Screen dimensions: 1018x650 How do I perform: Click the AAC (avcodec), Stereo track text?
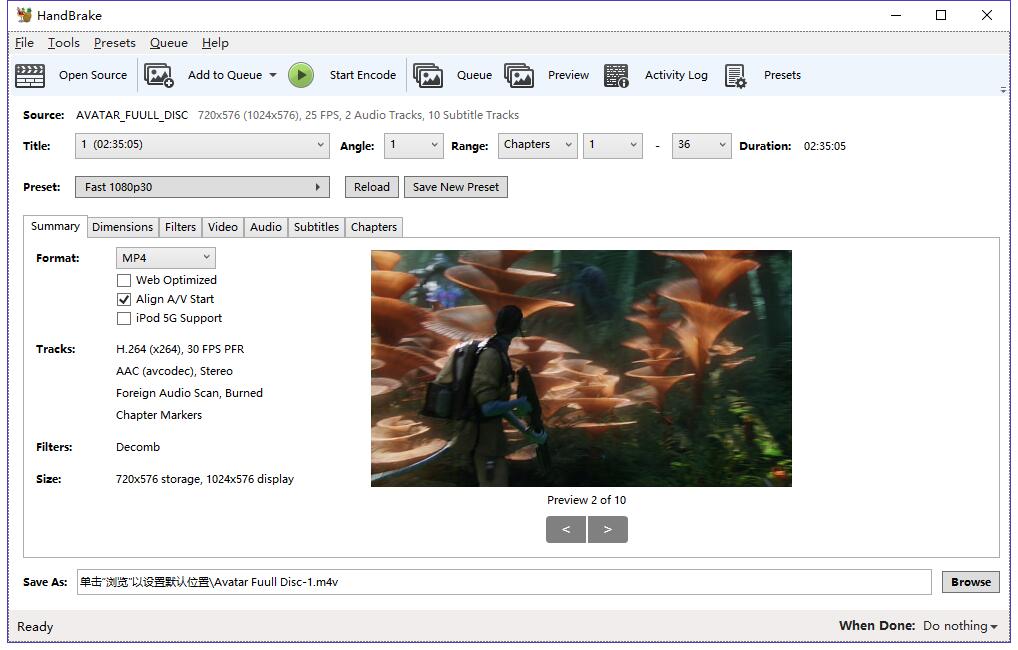click(174, 371)
